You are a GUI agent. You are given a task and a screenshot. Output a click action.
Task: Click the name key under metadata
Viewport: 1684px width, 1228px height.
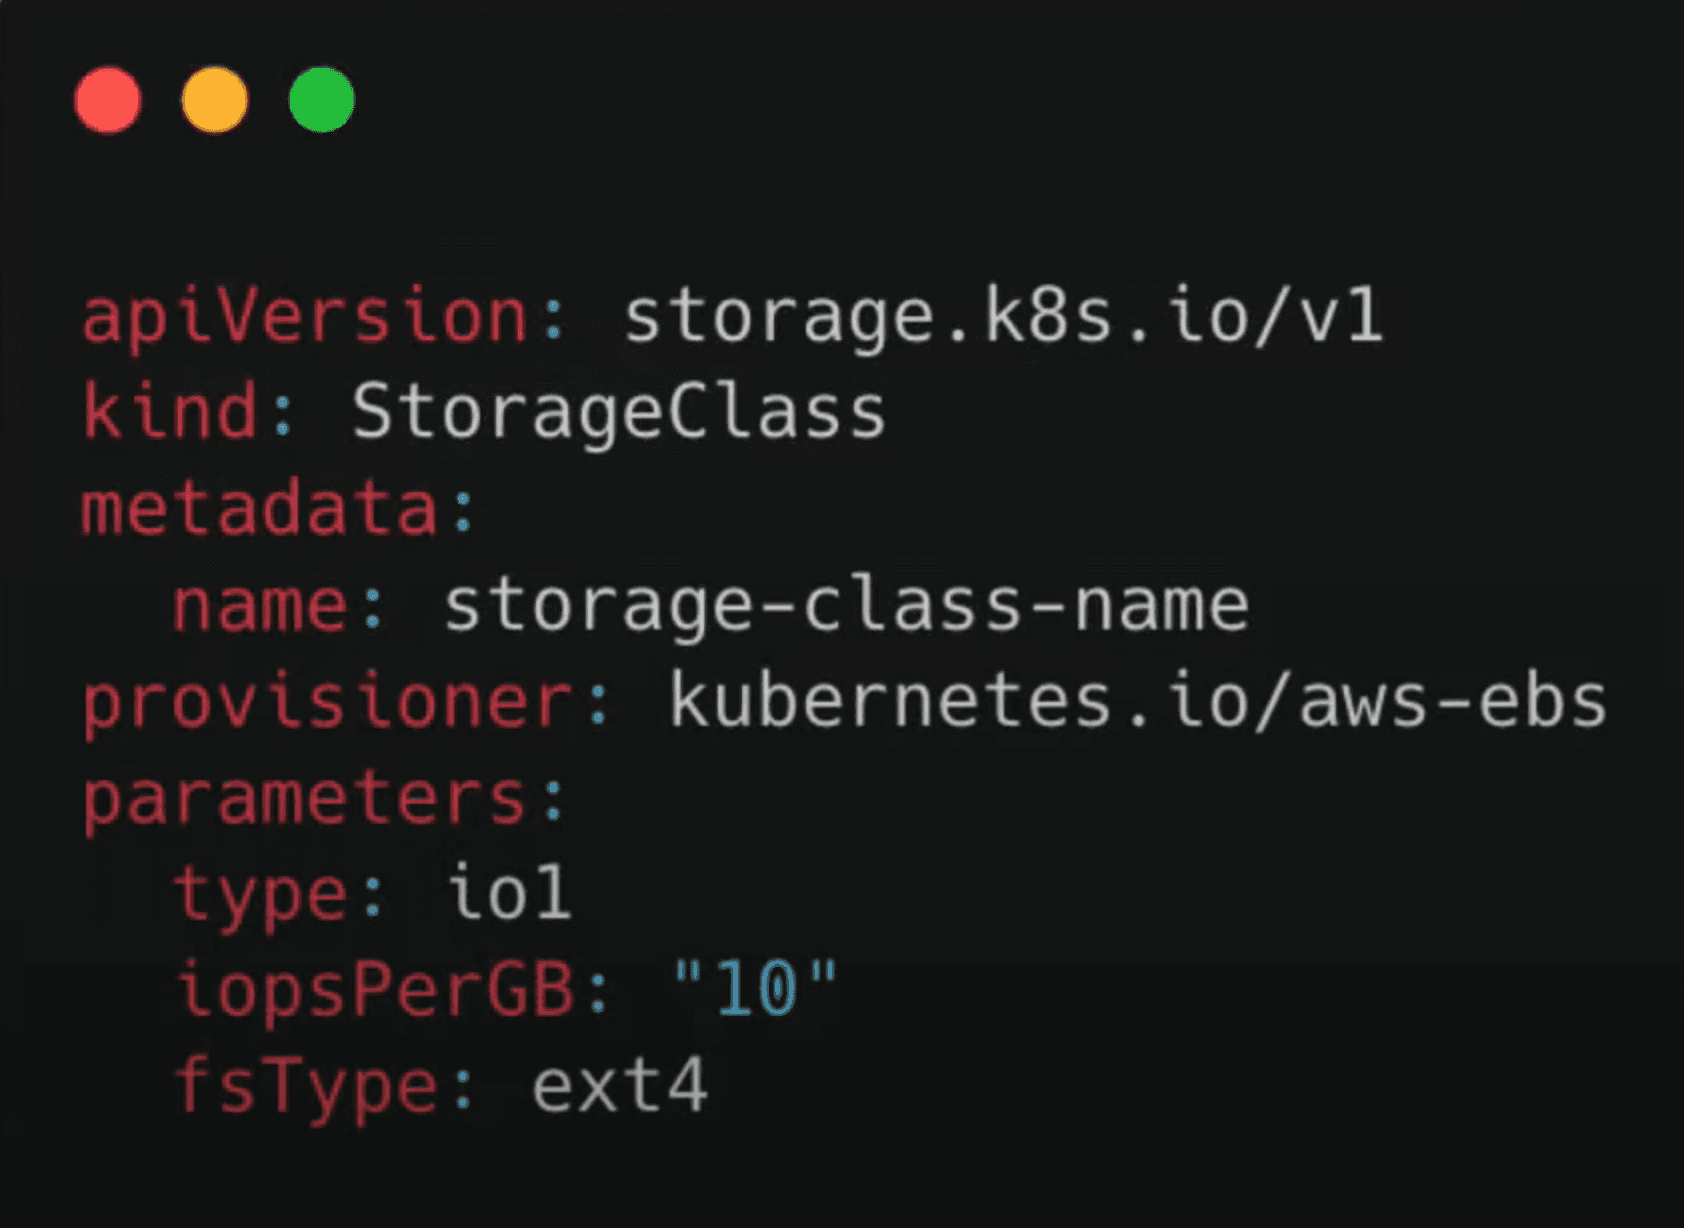260,606
